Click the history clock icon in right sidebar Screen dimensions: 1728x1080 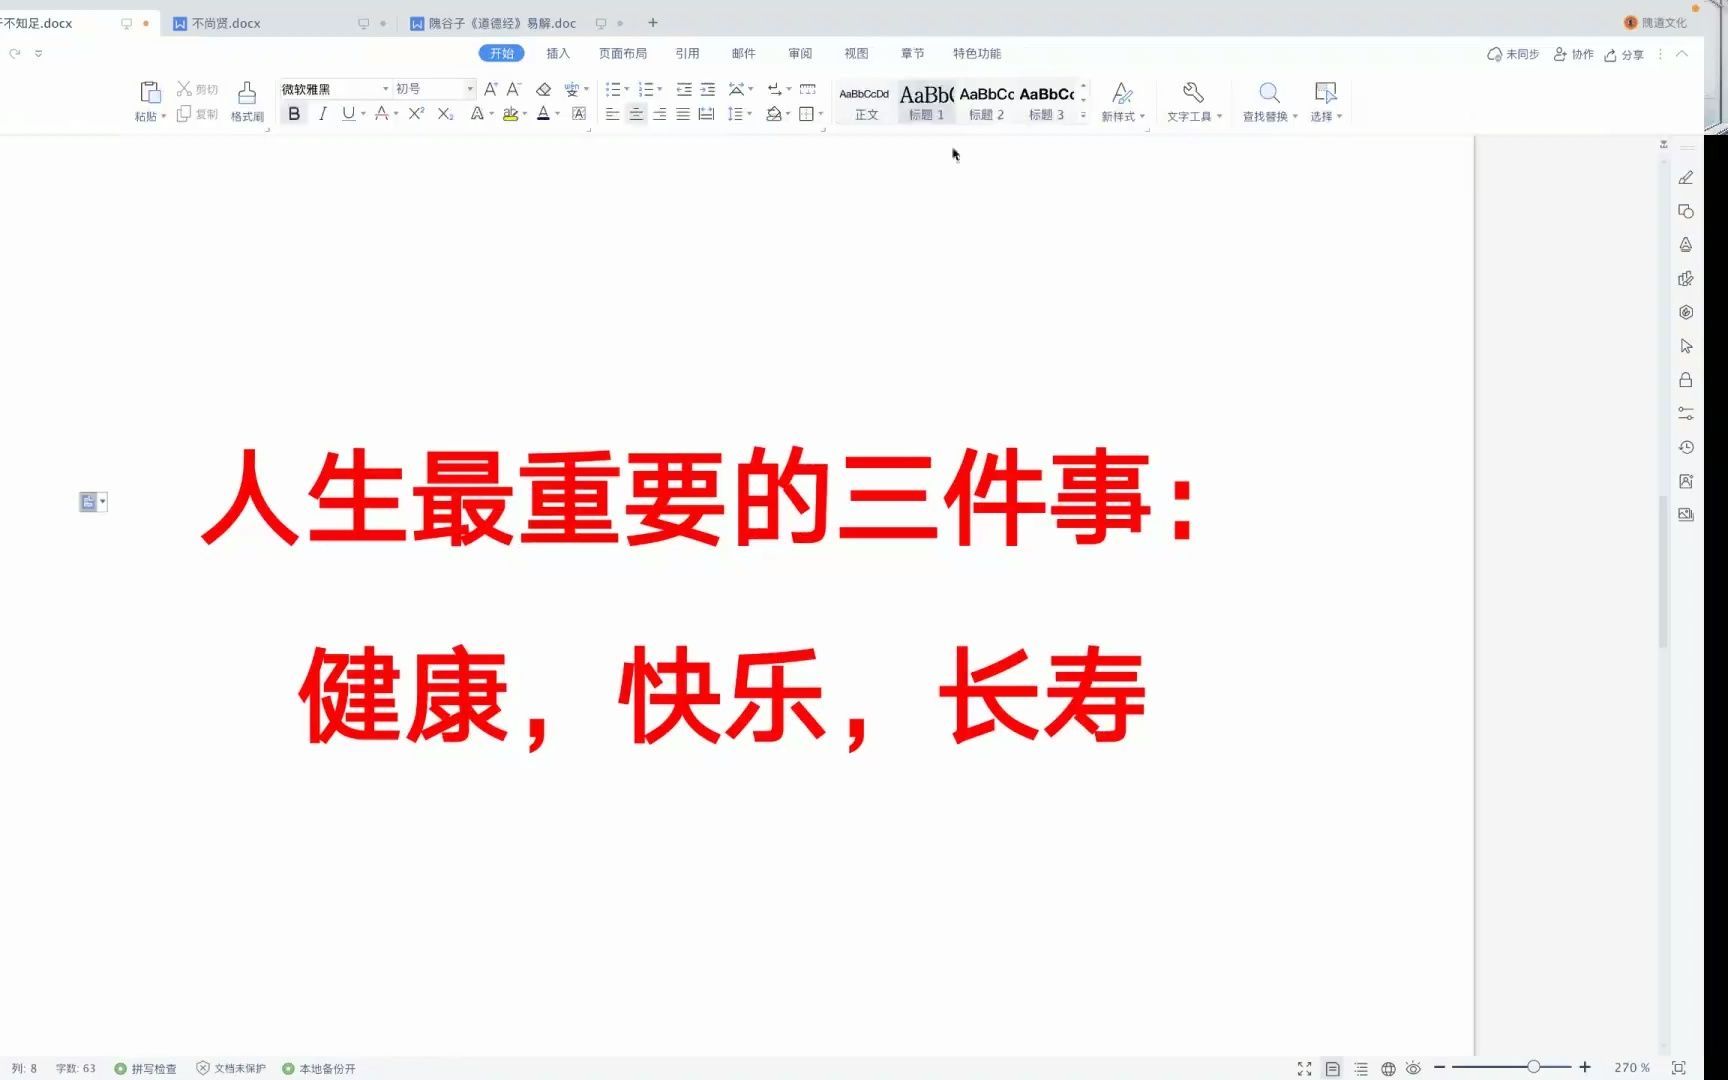coord(1686,447)
